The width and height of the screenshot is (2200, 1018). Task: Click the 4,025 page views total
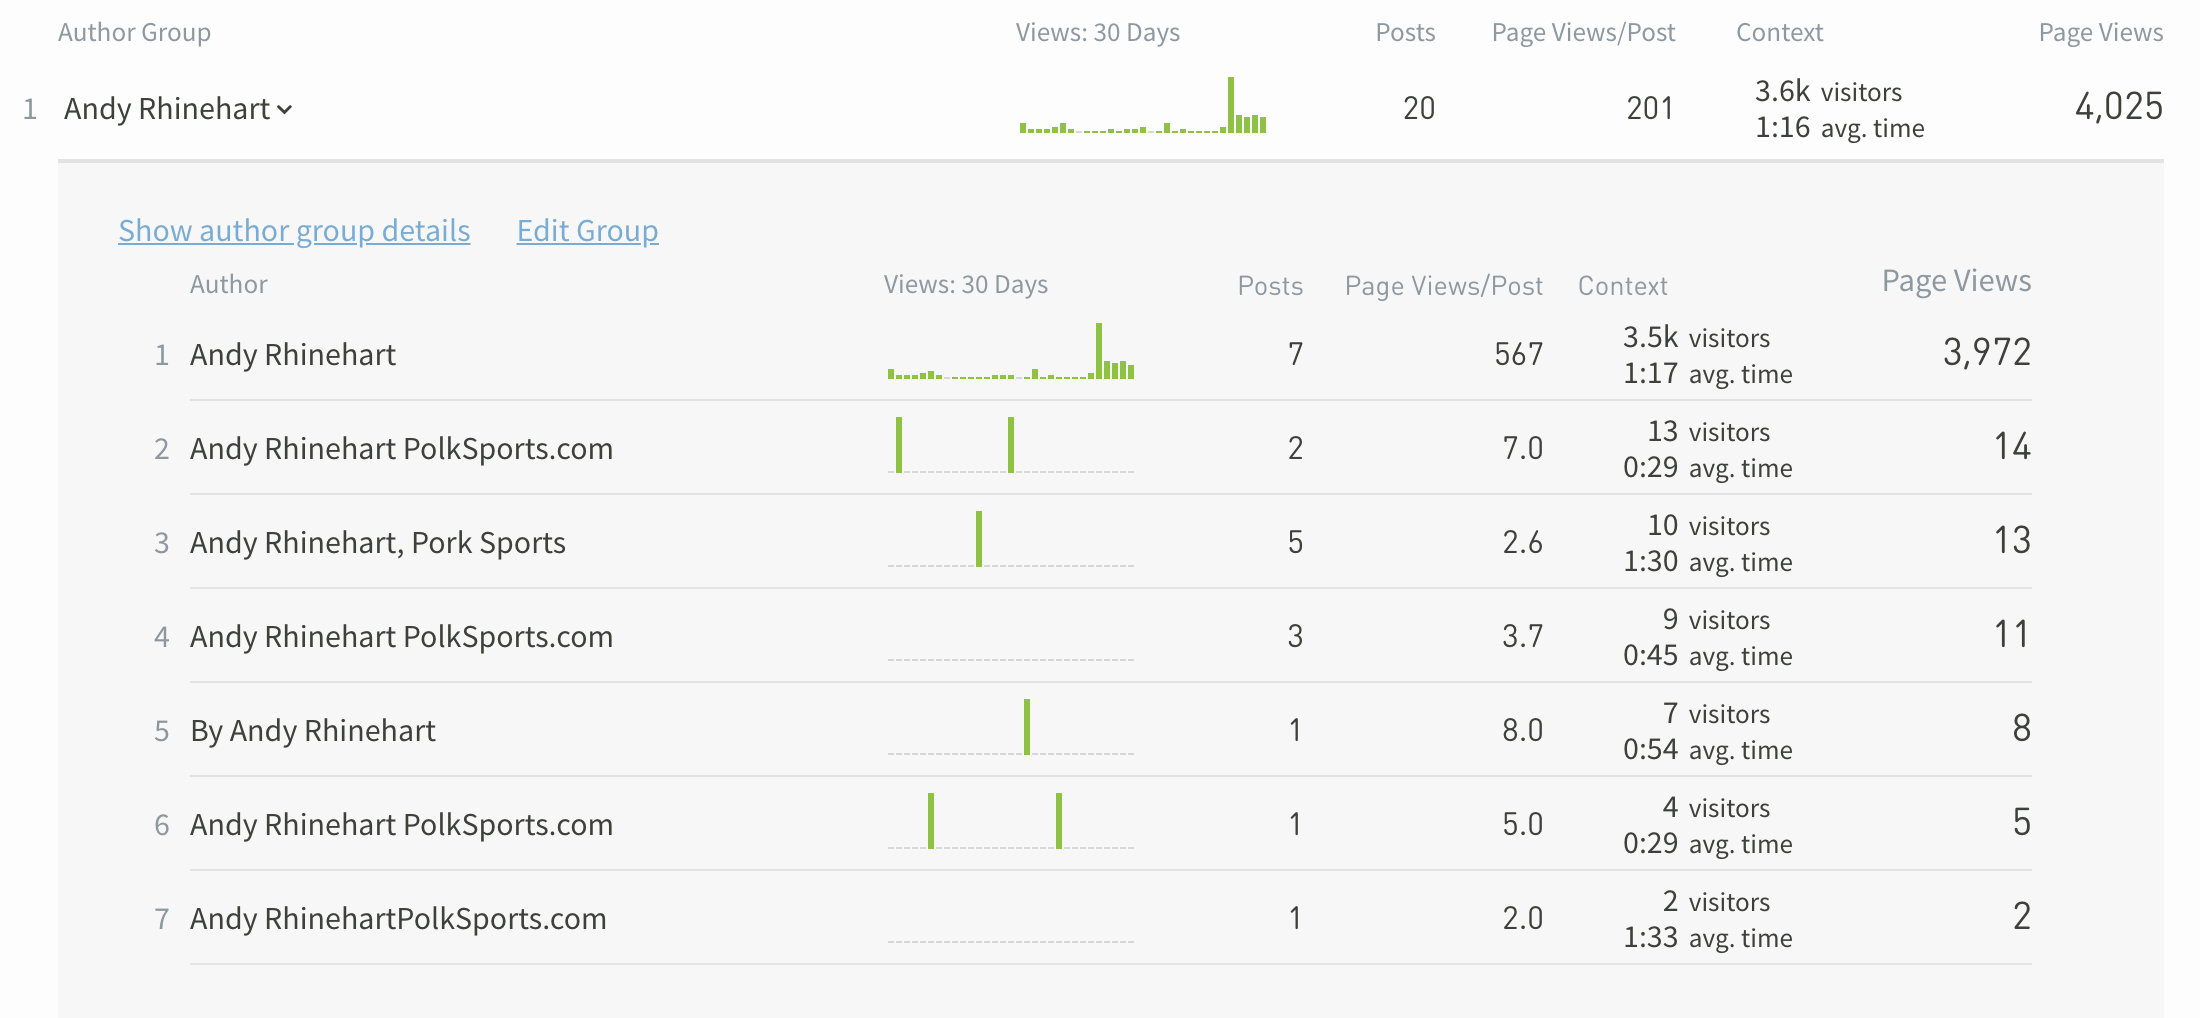pos(2118,107)
